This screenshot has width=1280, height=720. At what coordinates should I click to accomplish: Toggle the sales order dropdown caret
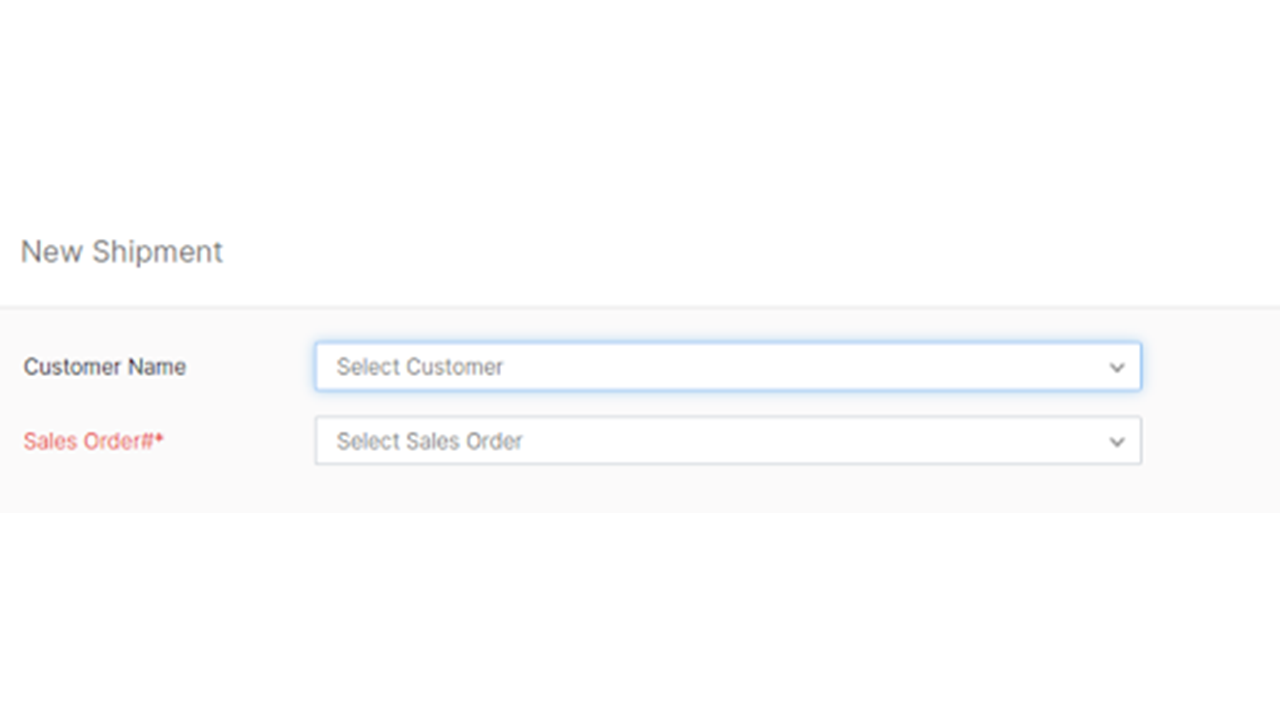click(x=1117, y=441)
